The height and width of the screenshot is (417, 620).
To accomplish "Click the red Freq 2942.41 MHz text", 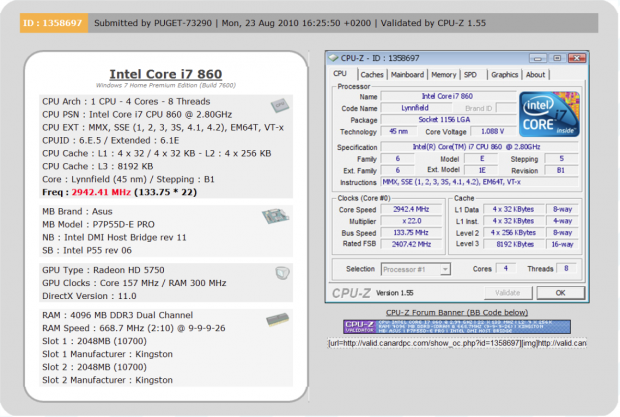I will tap(101, 192).
